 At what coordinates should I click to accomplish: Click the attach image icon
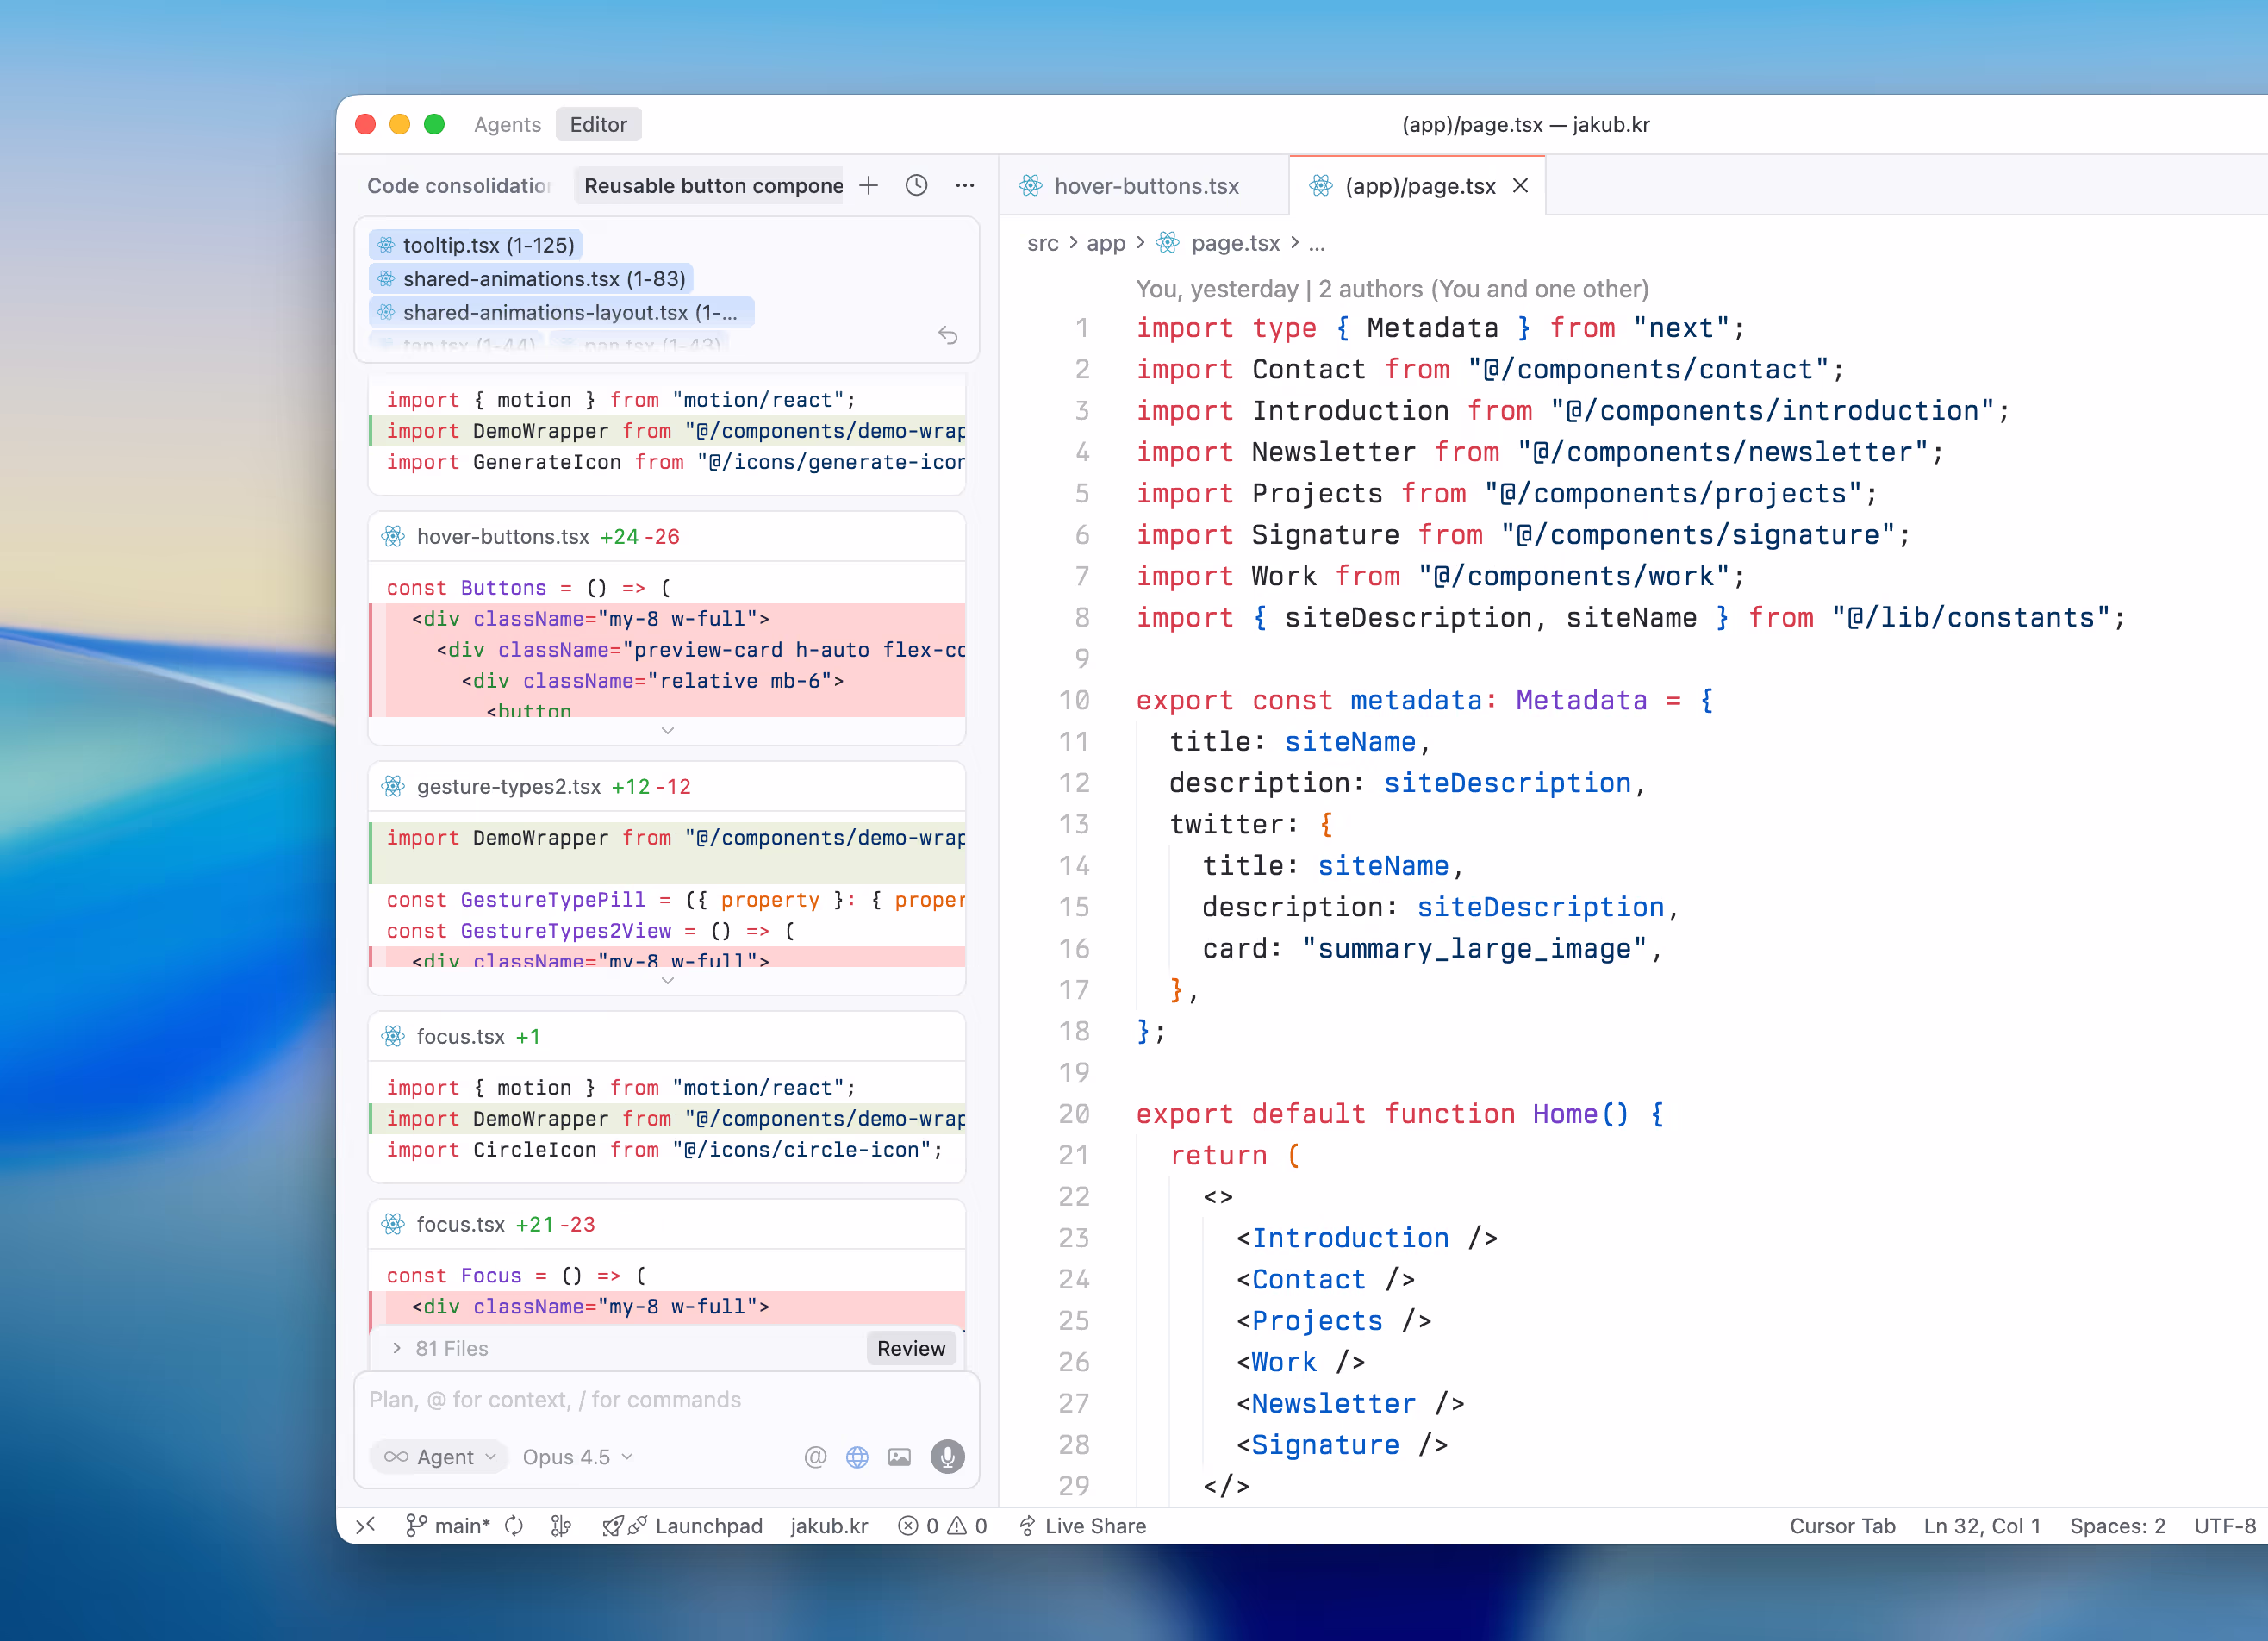coord(899,1456)
